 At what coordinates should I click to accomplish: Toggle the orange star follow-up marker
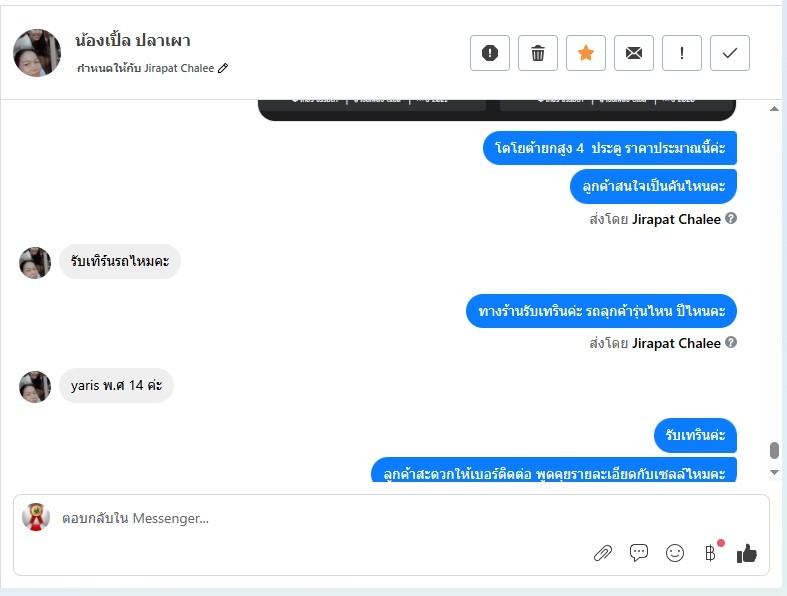[586, 53]
